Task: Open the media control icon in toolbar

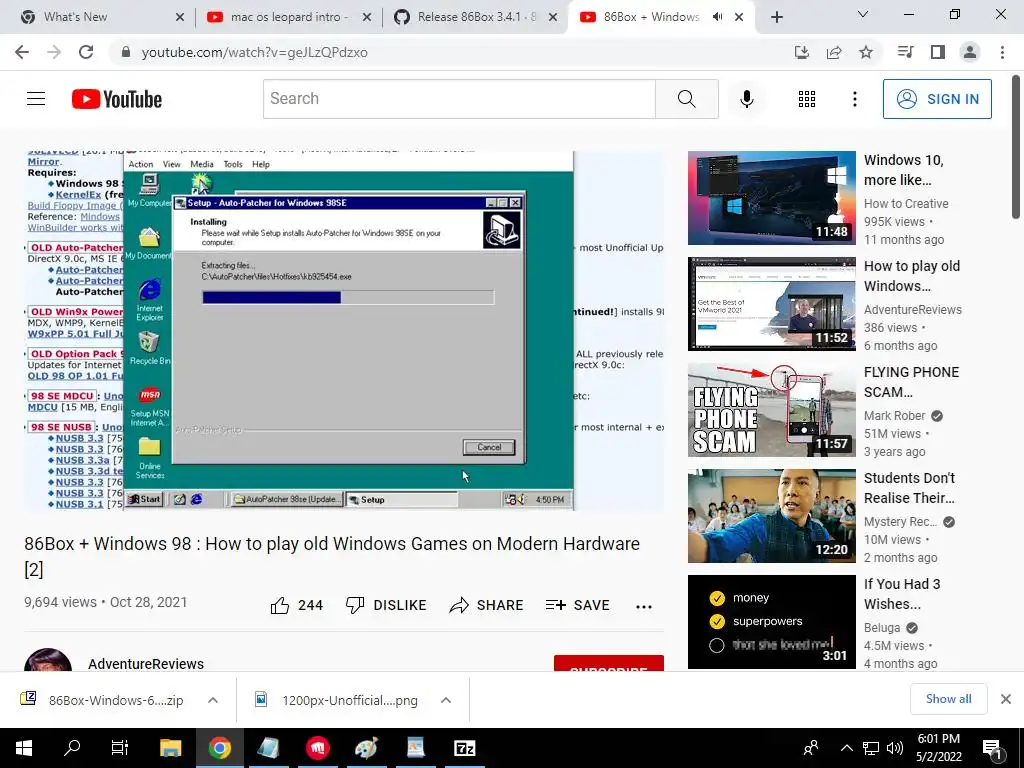Action: (x=905, y=52)
